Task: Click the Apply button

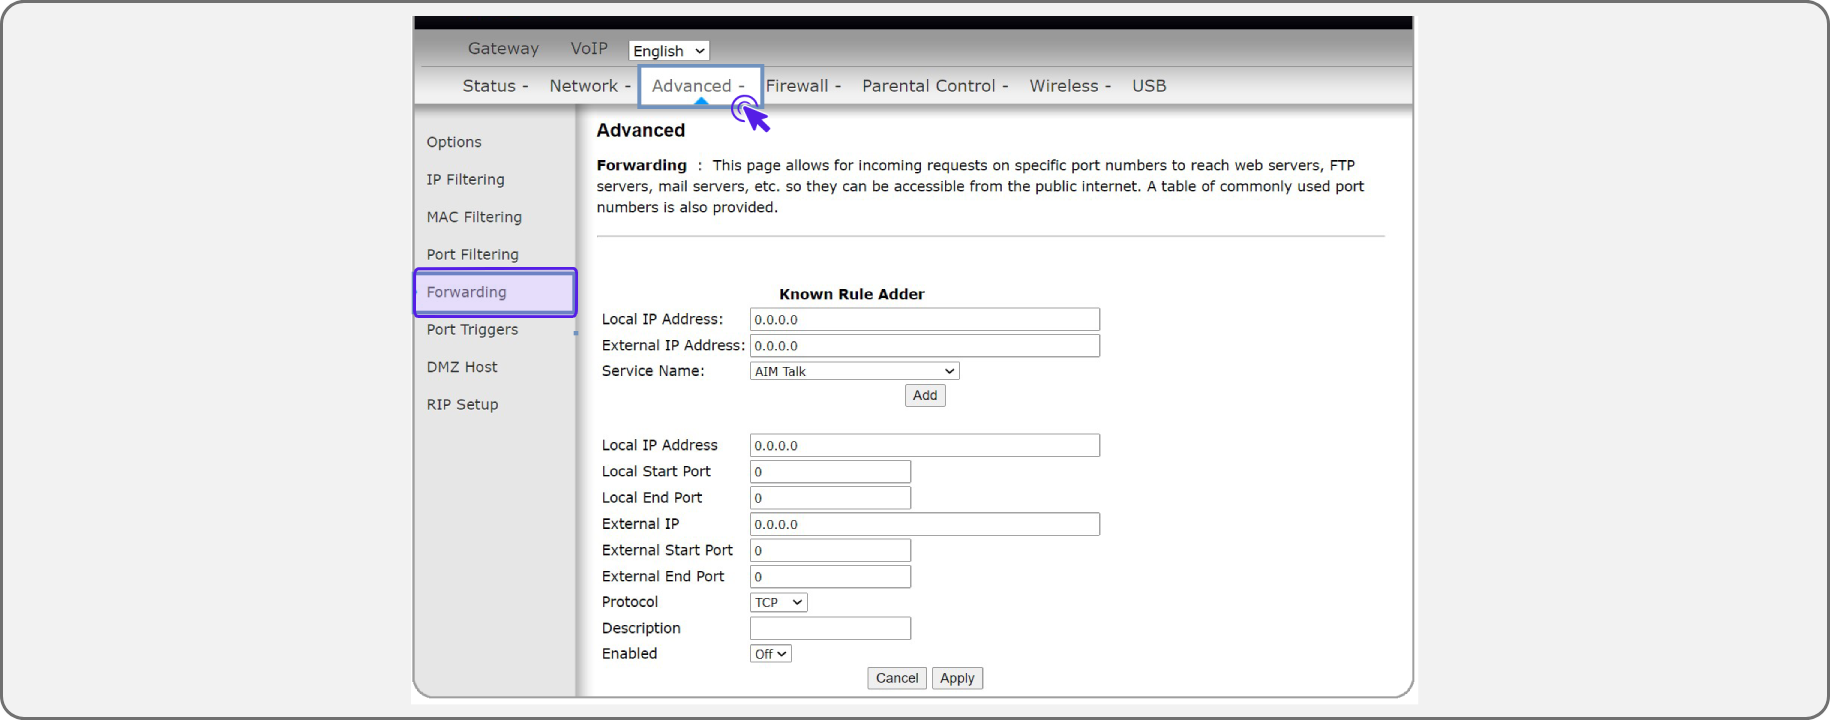Action: (x=957, y=678)
